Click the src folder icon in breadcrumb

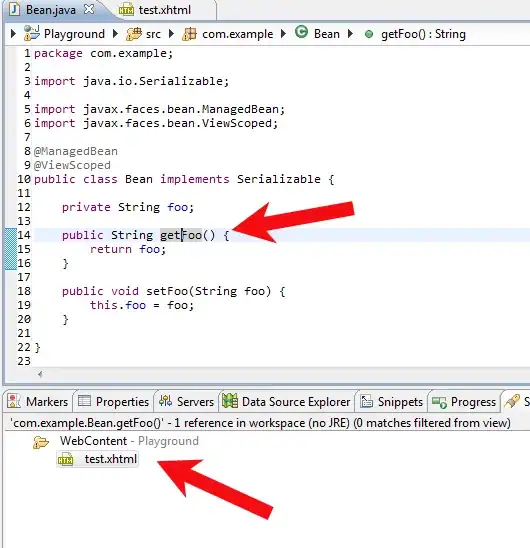tap(134, 34)
